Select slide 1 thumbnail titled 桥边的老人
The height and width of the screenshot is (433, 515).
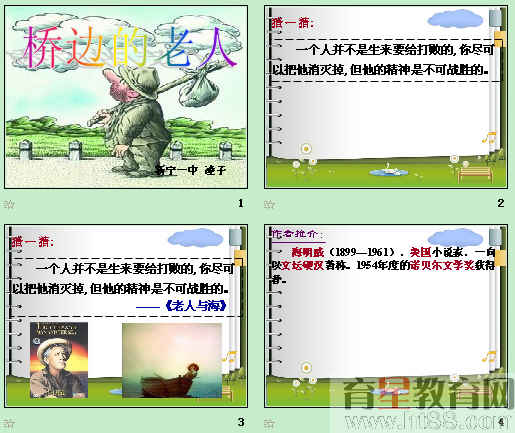point(126,97)
